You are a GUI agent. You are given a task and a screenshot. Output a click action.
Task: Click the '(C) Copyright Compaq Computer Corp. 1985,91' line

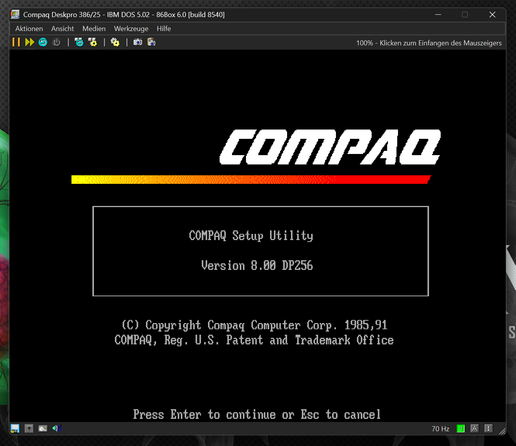click(x=254, y=325)
